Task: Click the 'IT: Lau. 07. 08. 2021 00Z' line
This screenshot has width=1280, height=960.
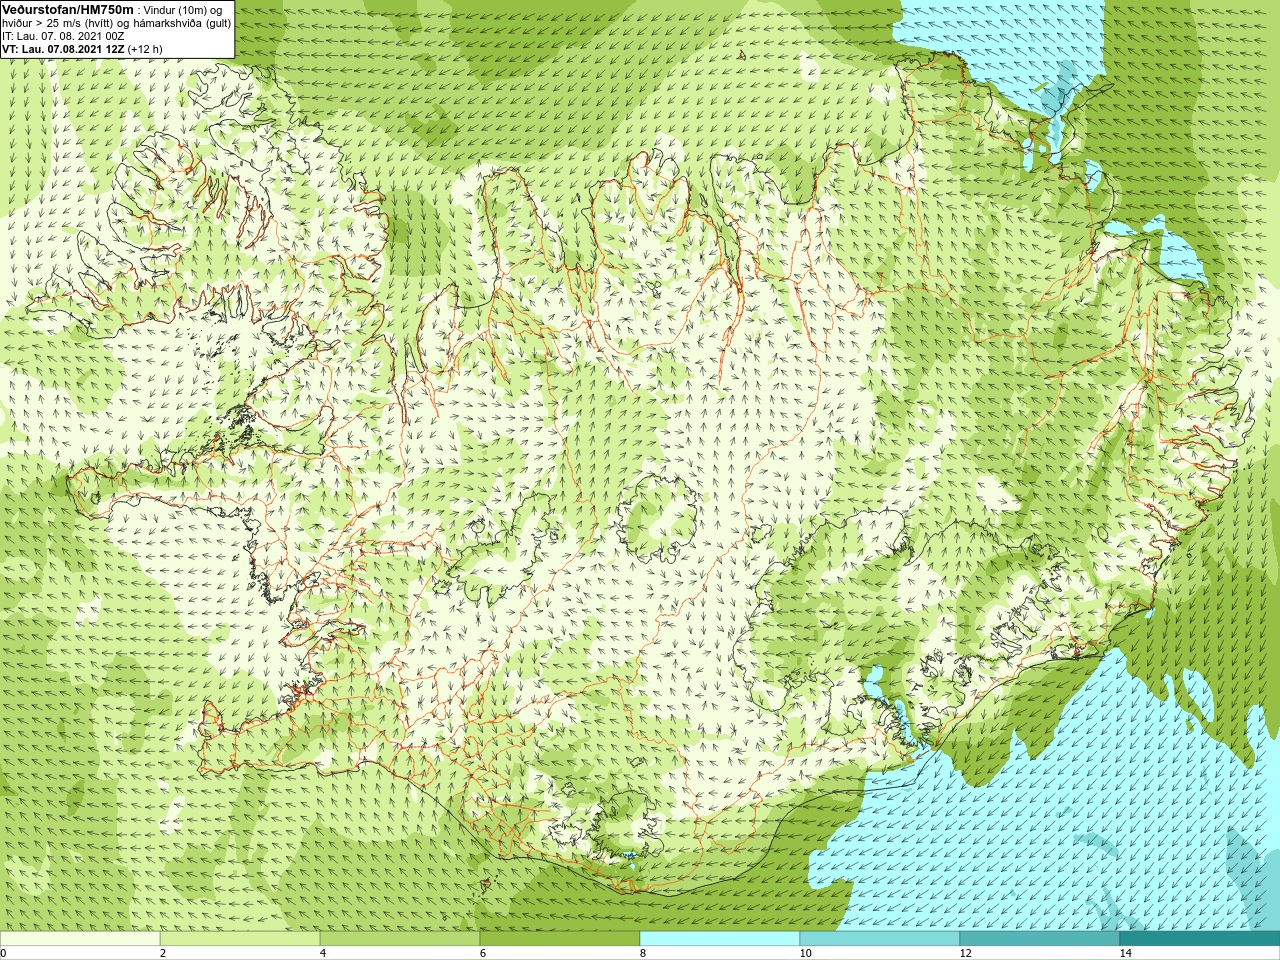Action: (63, 36)
